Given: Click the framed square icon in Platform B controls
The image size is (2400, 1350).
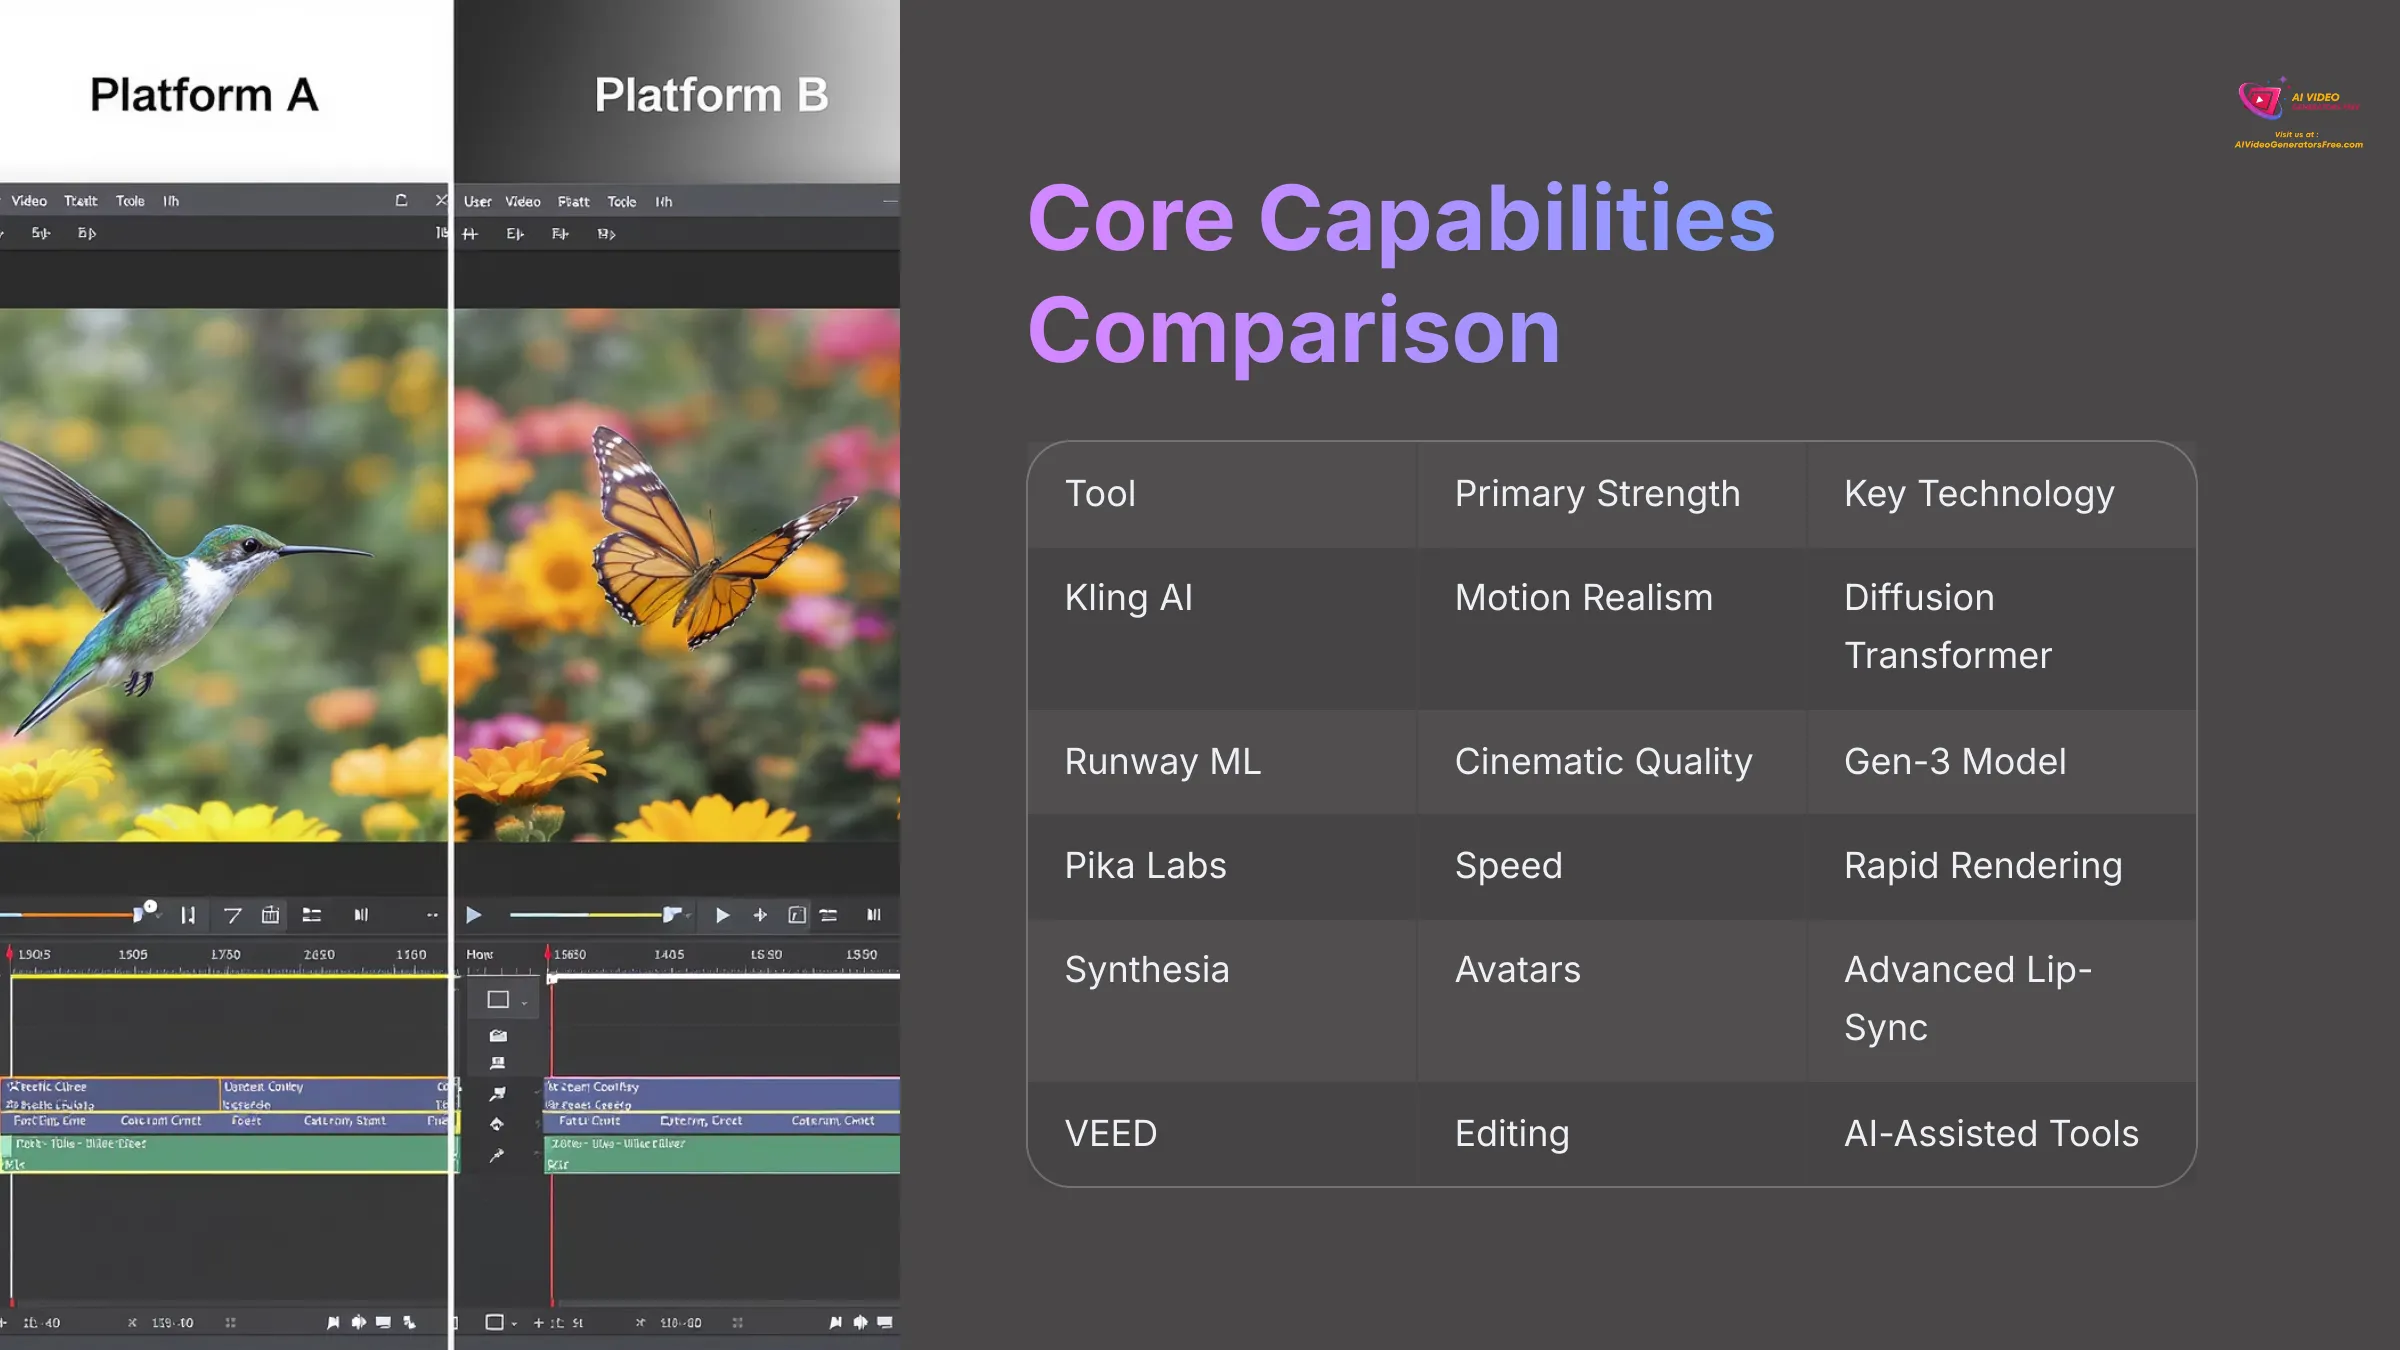Looking at the screenshot, I should tap(797, 915).
